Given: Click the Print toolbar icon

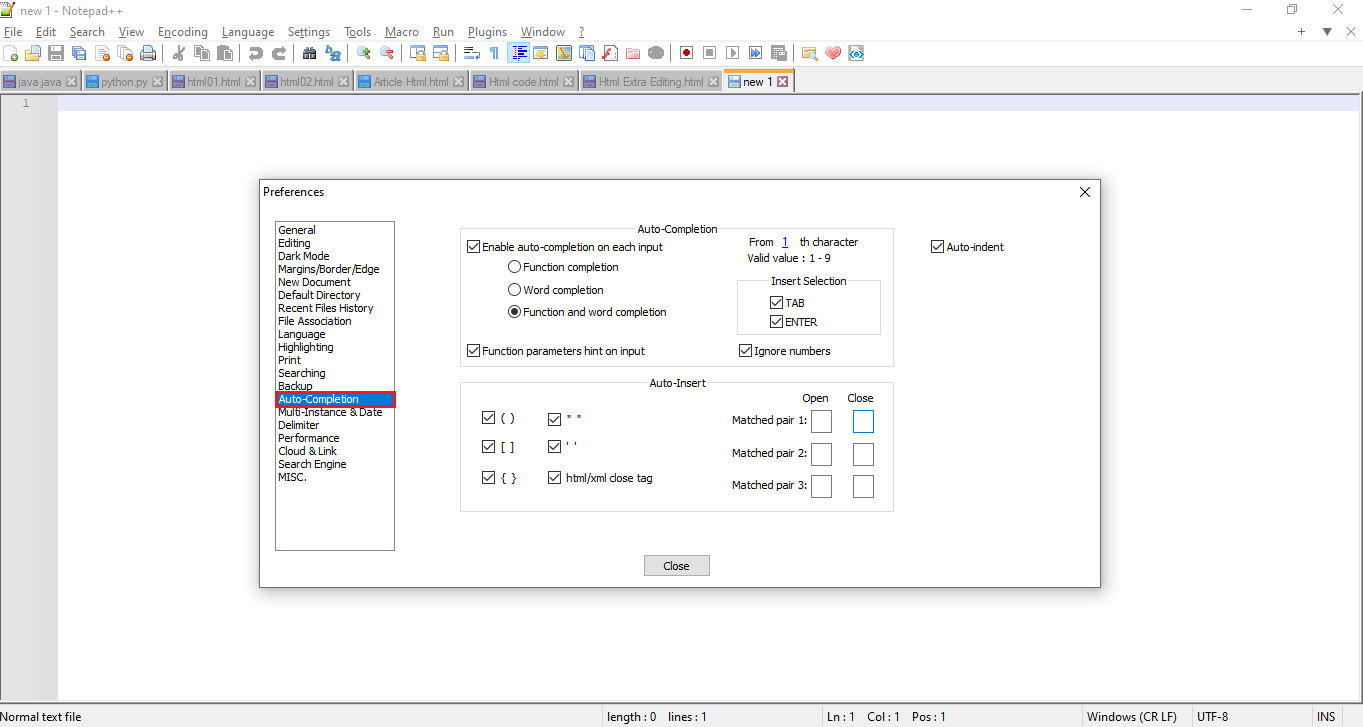Looking at the screenshot, I should coord(148,53).
